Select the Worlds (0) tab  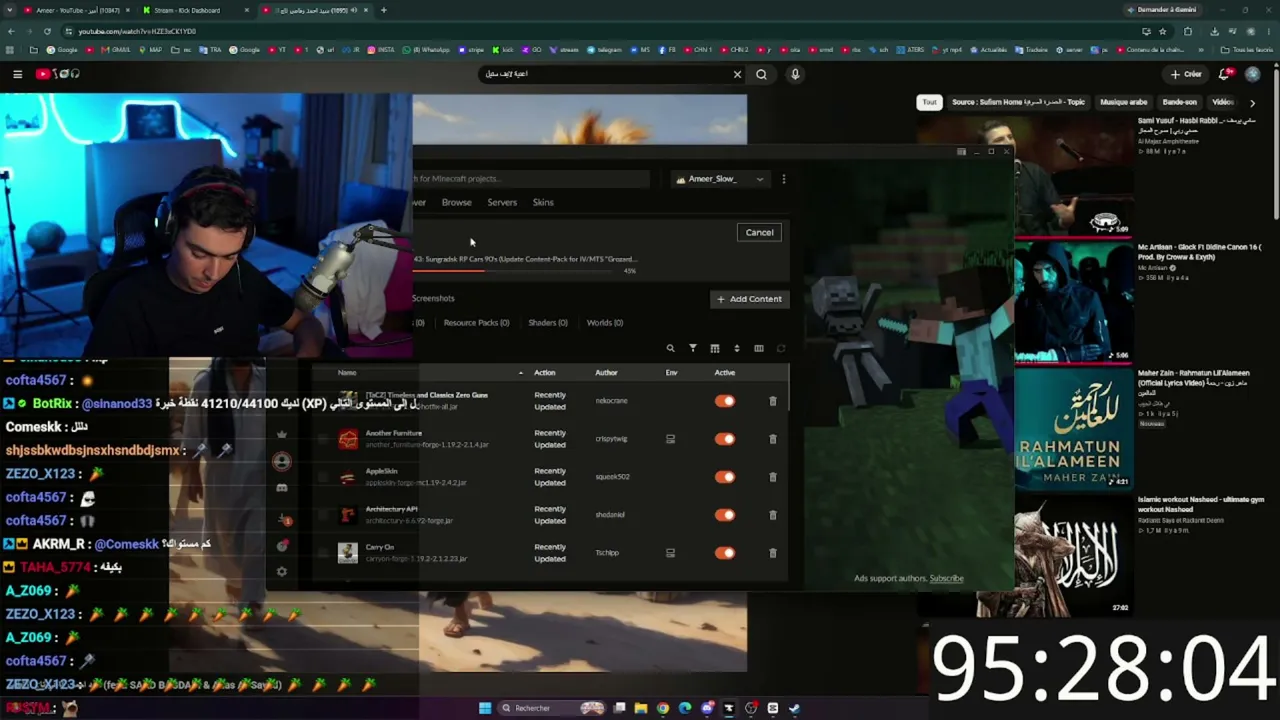(x=605, y=323)
